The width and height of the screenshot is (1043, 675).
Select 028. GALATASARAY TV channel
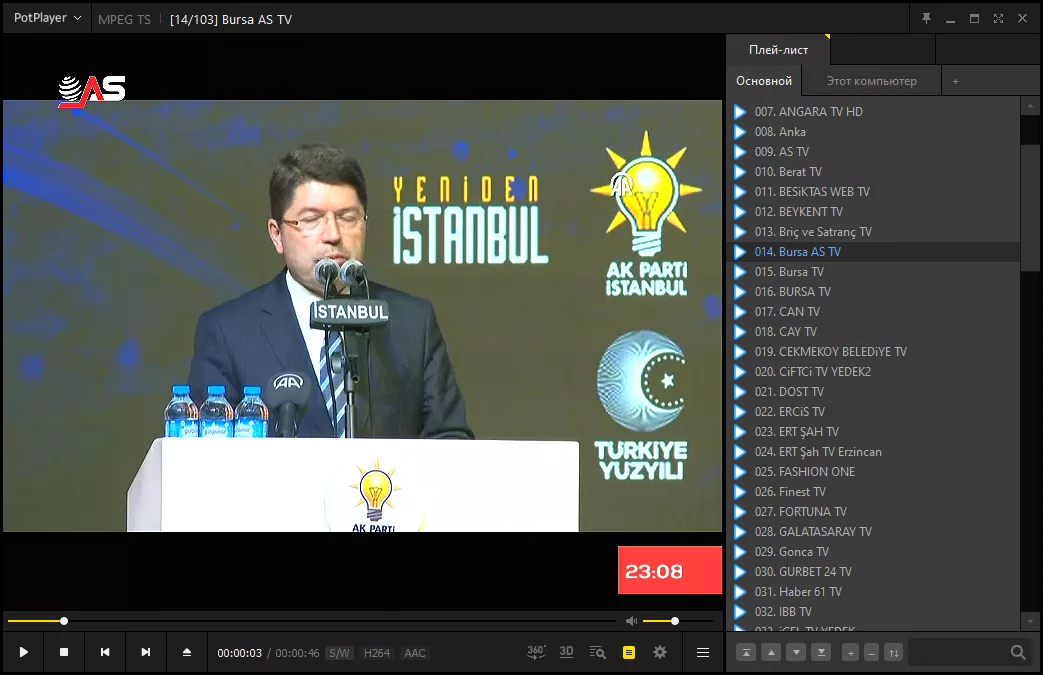tap(875, 531)
